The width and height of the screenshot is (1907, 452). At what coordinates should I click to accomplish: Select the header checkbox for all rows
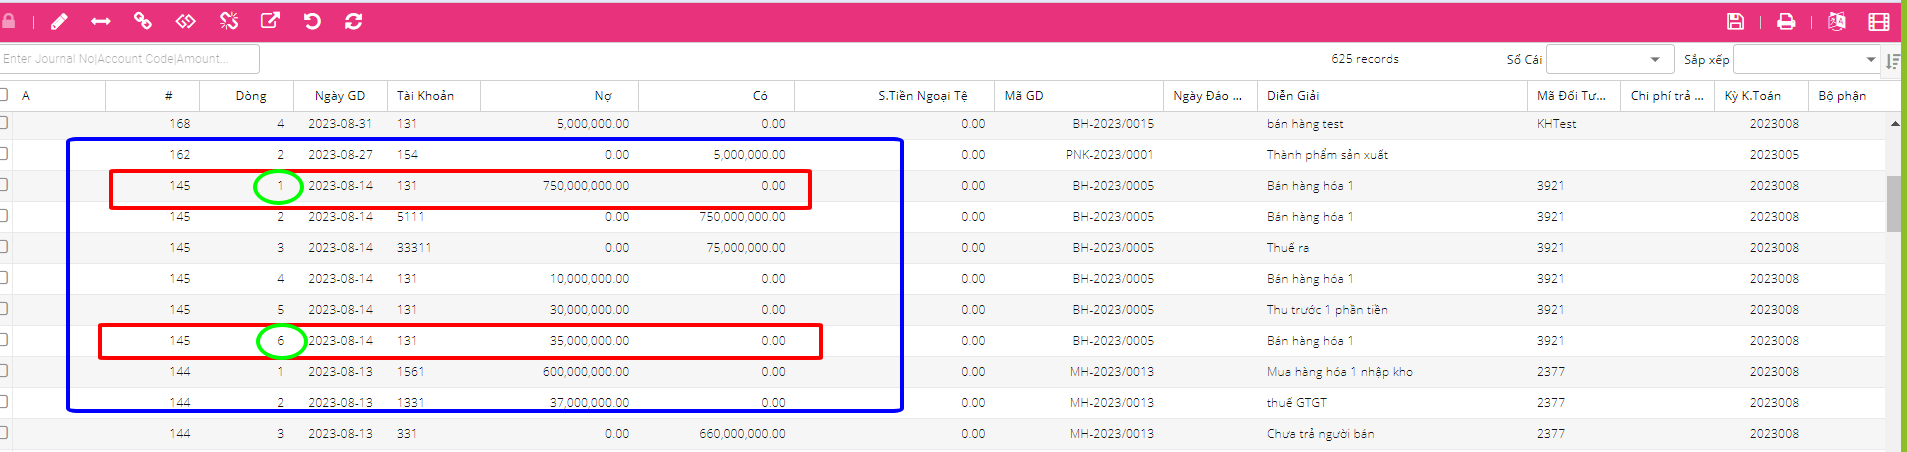coord(4,95)
